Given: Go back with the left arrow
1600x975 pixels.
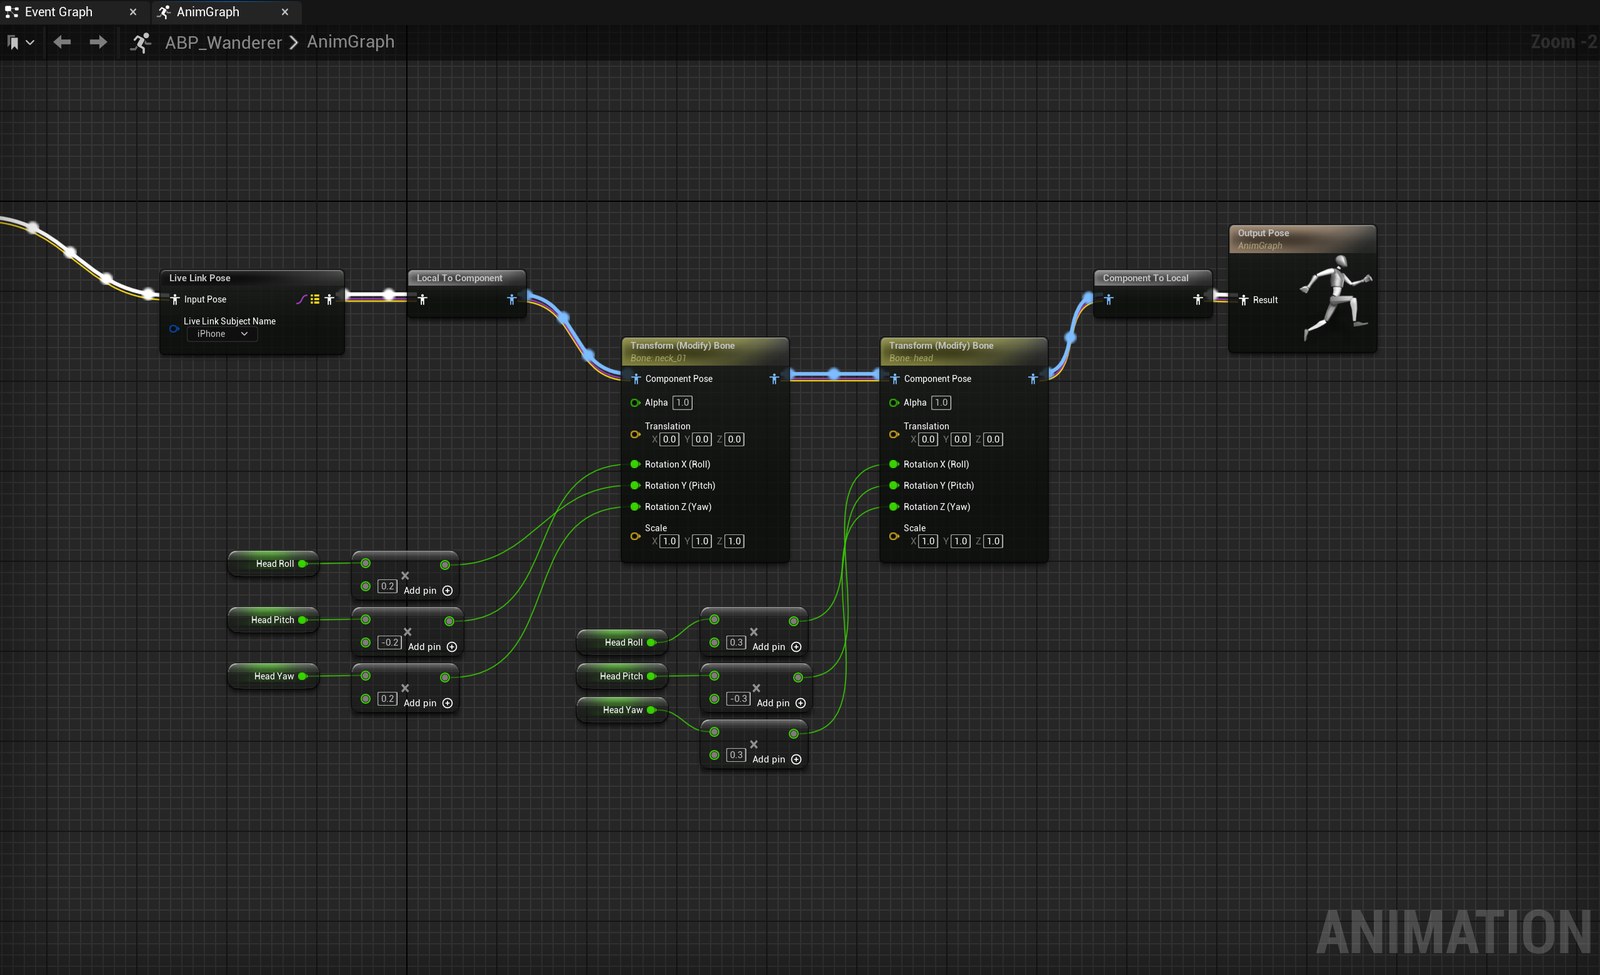Looking at the screenshot, I should [x=62, y=42].
